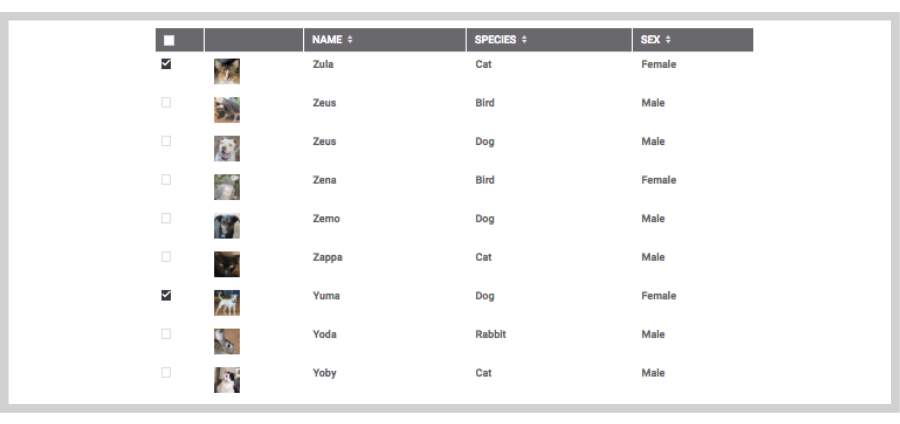Open Zena's bird photo thumbnail
This screenshot has height=424, width=900.
coord(227,187)
